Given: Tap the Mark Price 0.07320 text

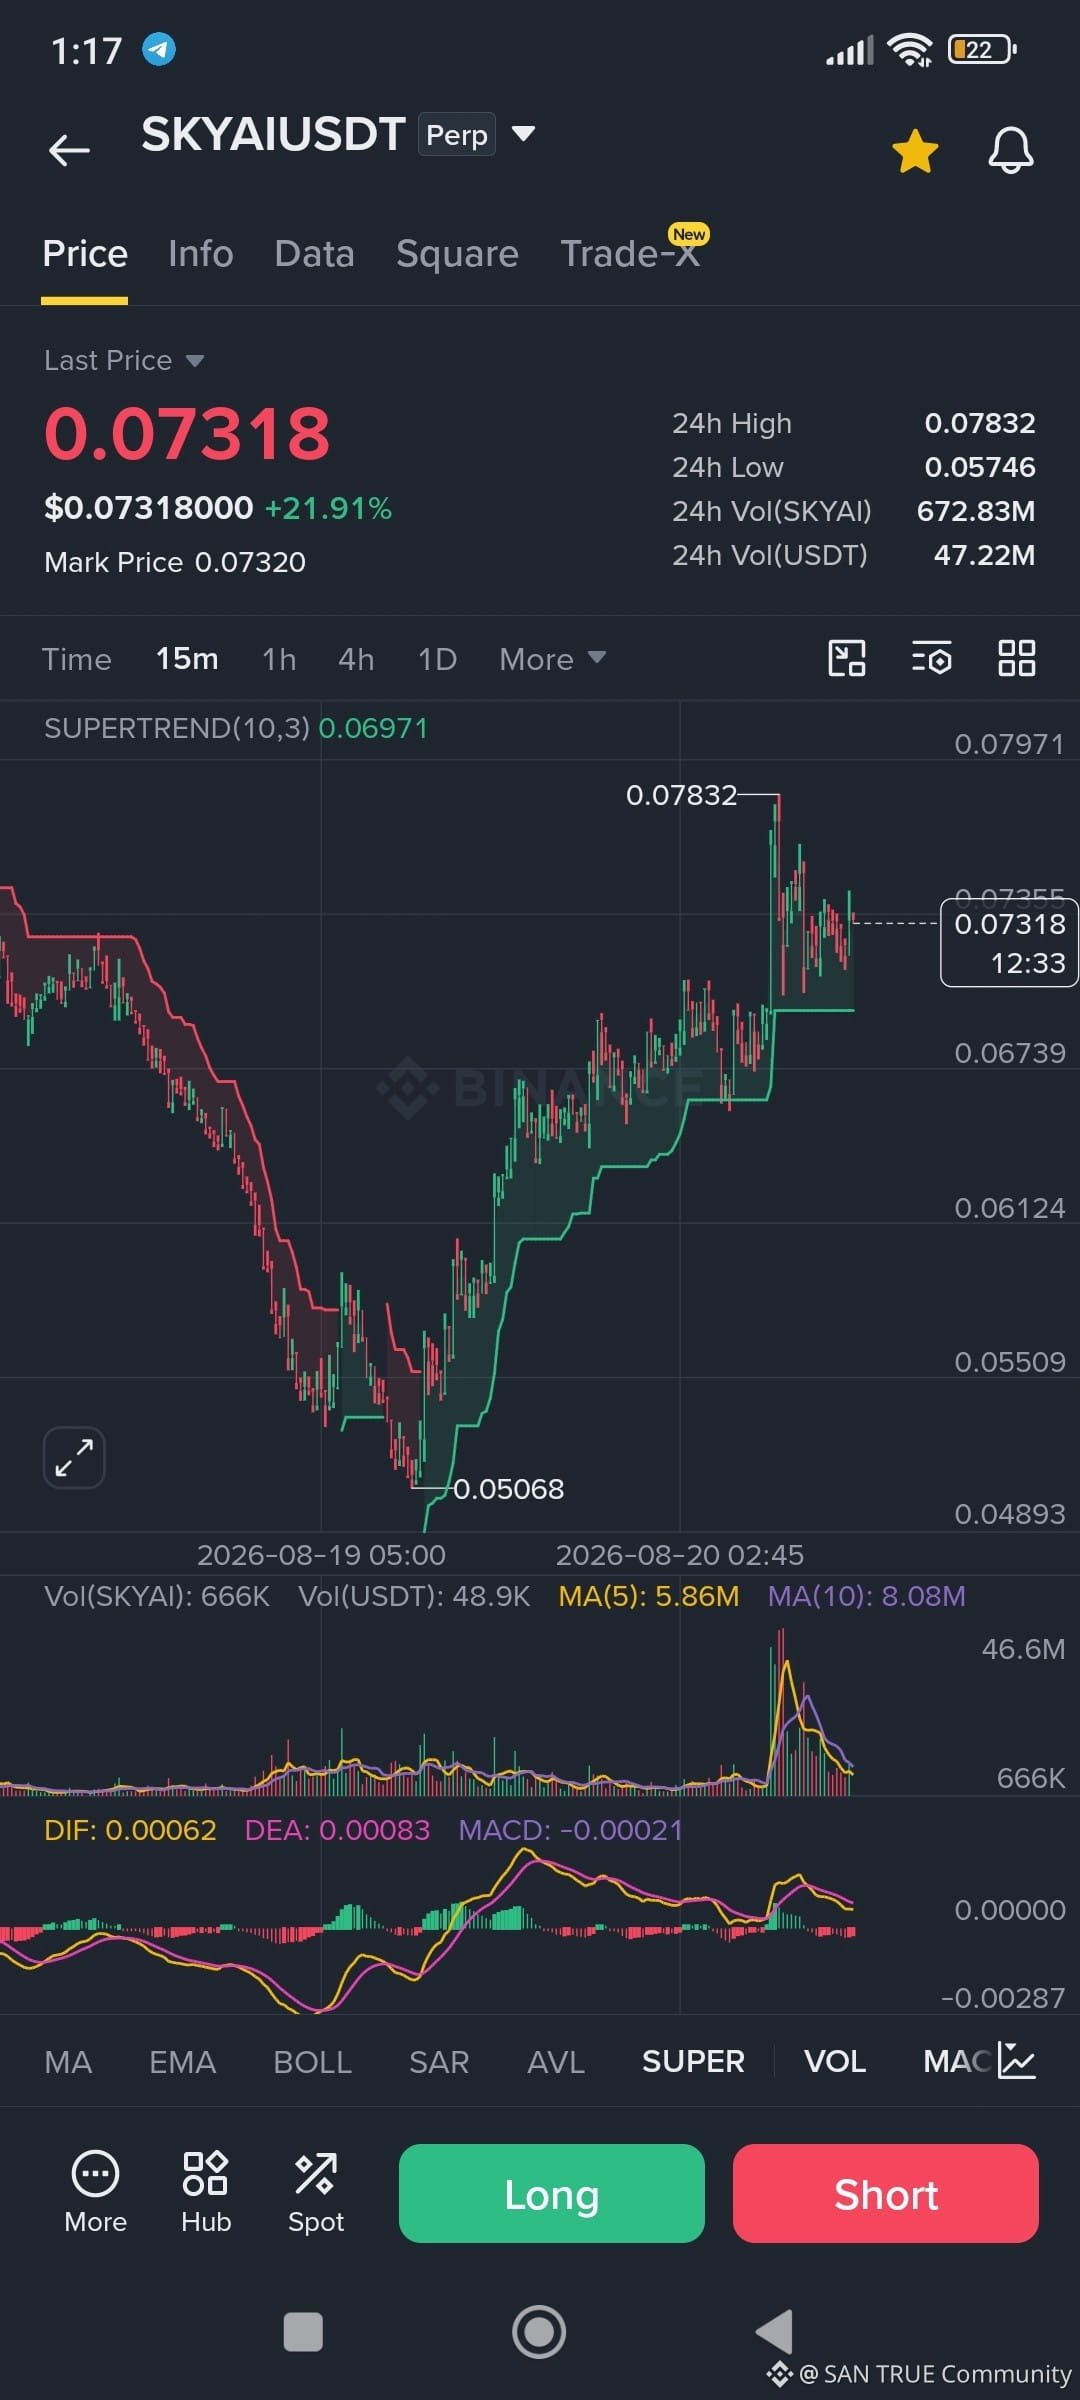Looking at the screenshot, I should pyautogui.click(x=175, y=562).
